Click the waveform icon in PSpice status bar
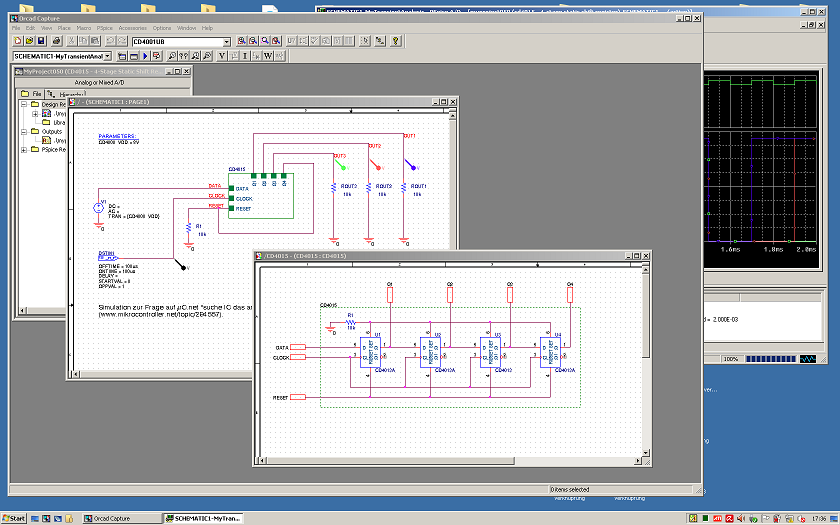 808,359
